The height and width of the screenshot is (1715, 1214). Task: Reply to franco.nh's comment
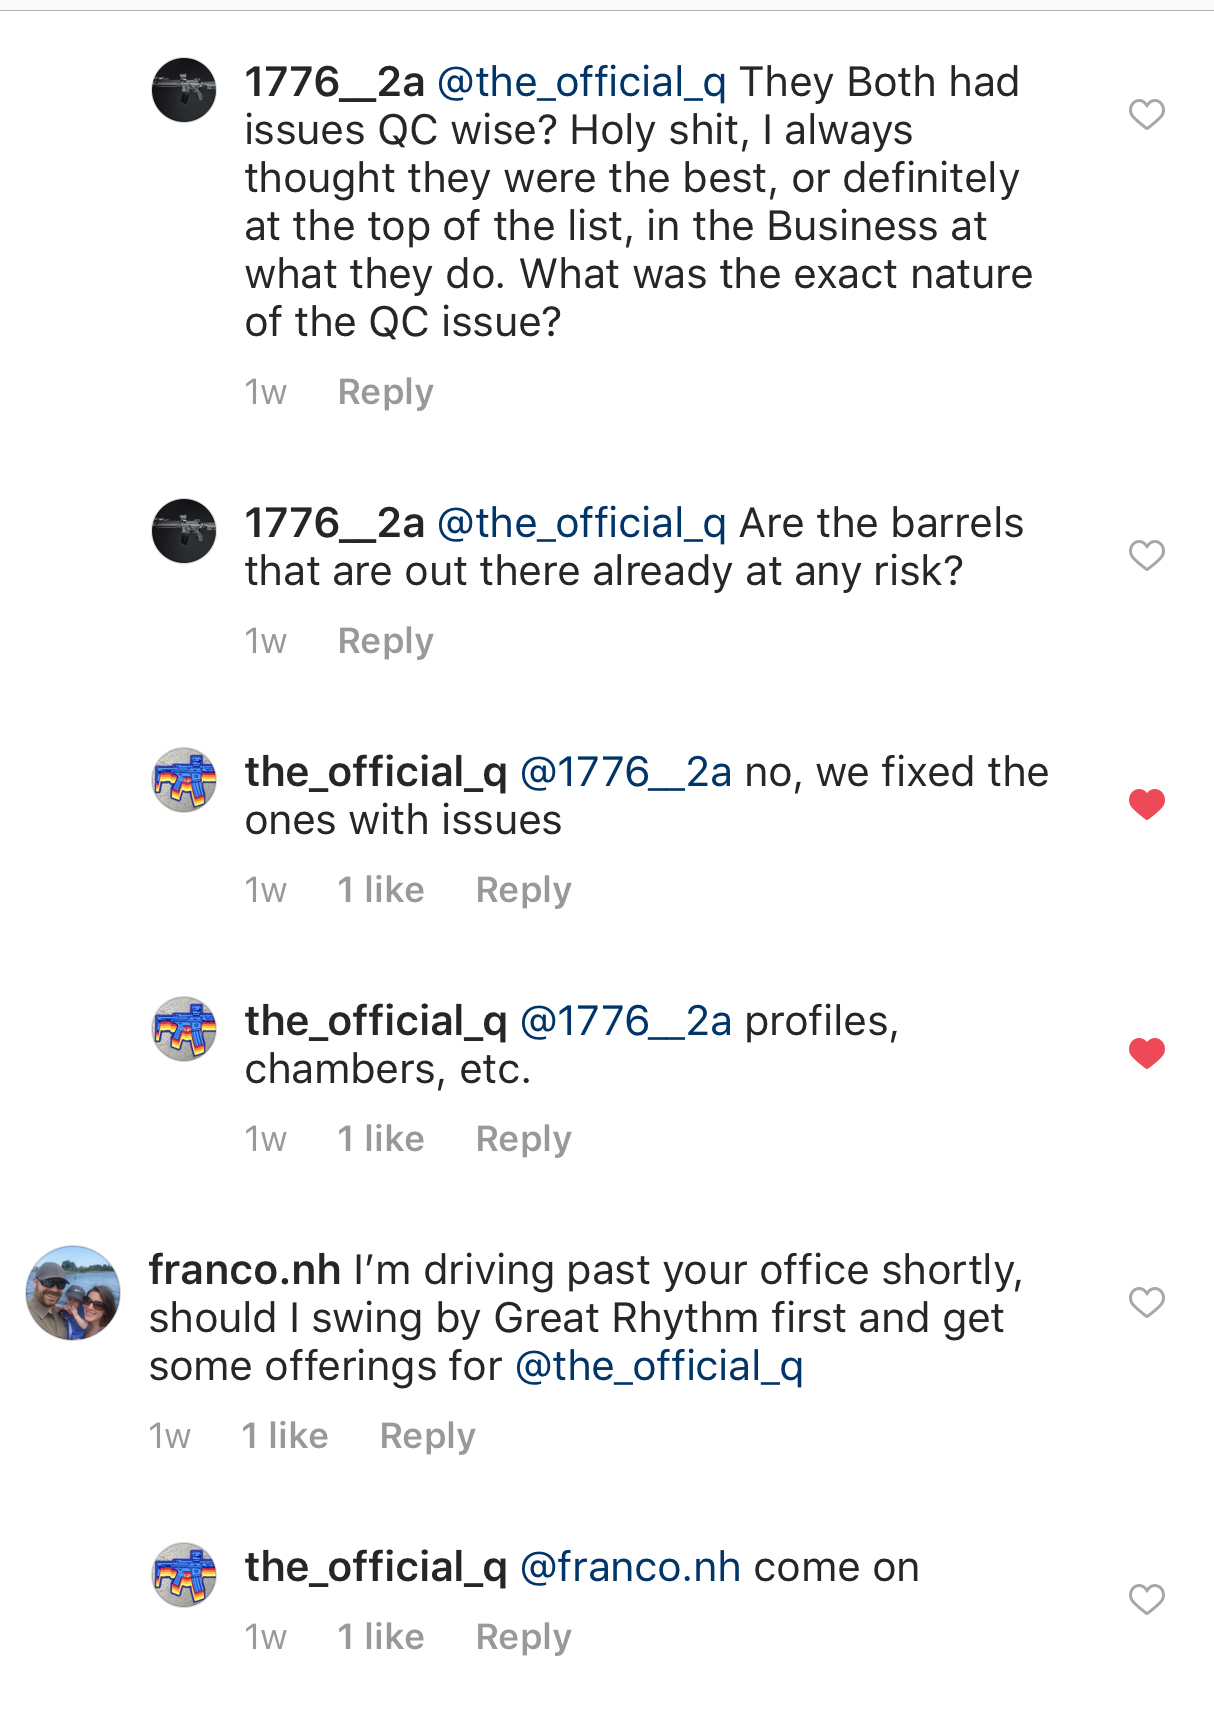pos(427,1436)
